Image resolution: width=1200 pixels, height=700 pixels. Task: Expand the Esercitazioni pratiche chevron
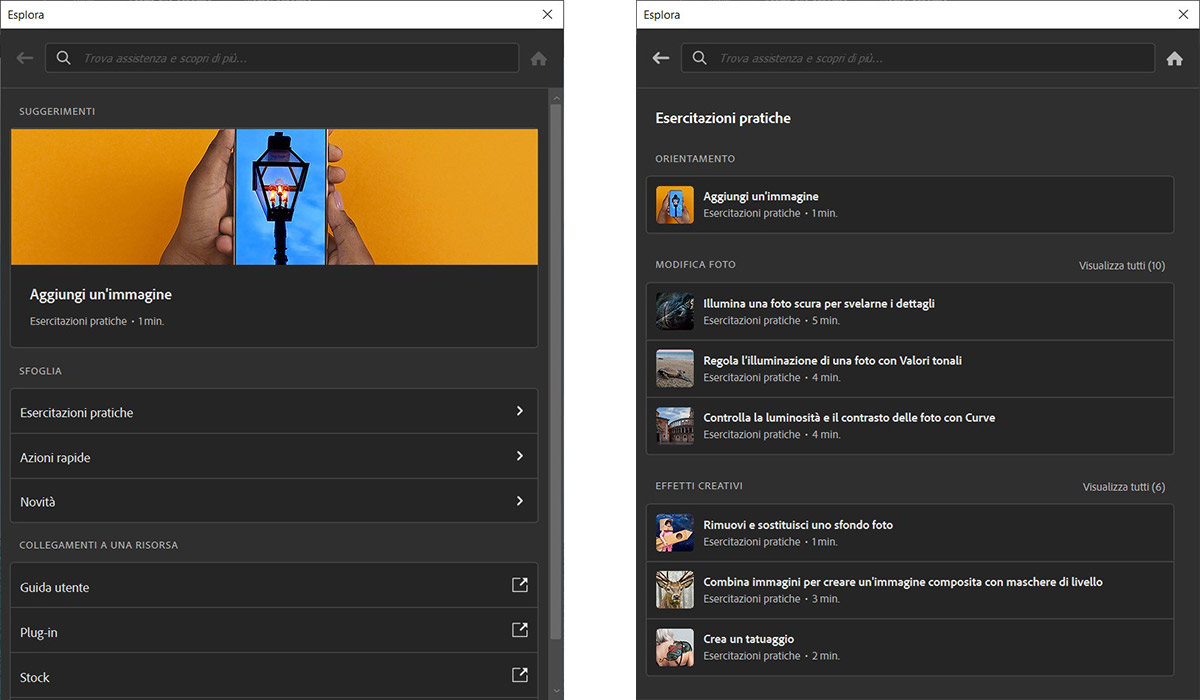pyautogui.click(x=520, y=411)
